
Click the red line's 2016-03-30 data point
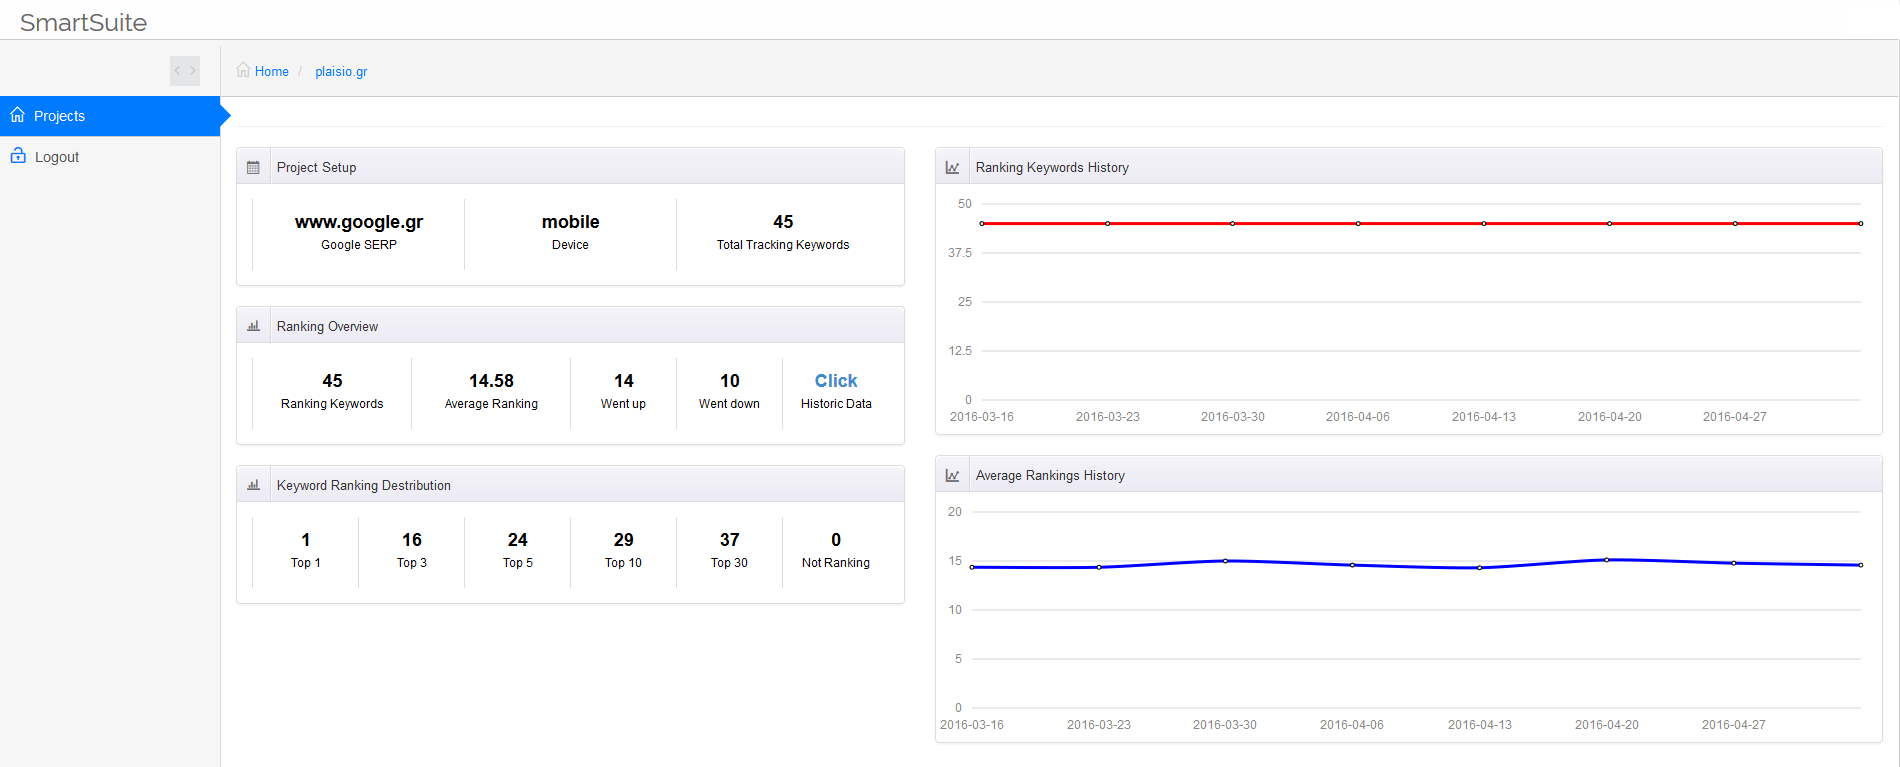[1233, 223]
